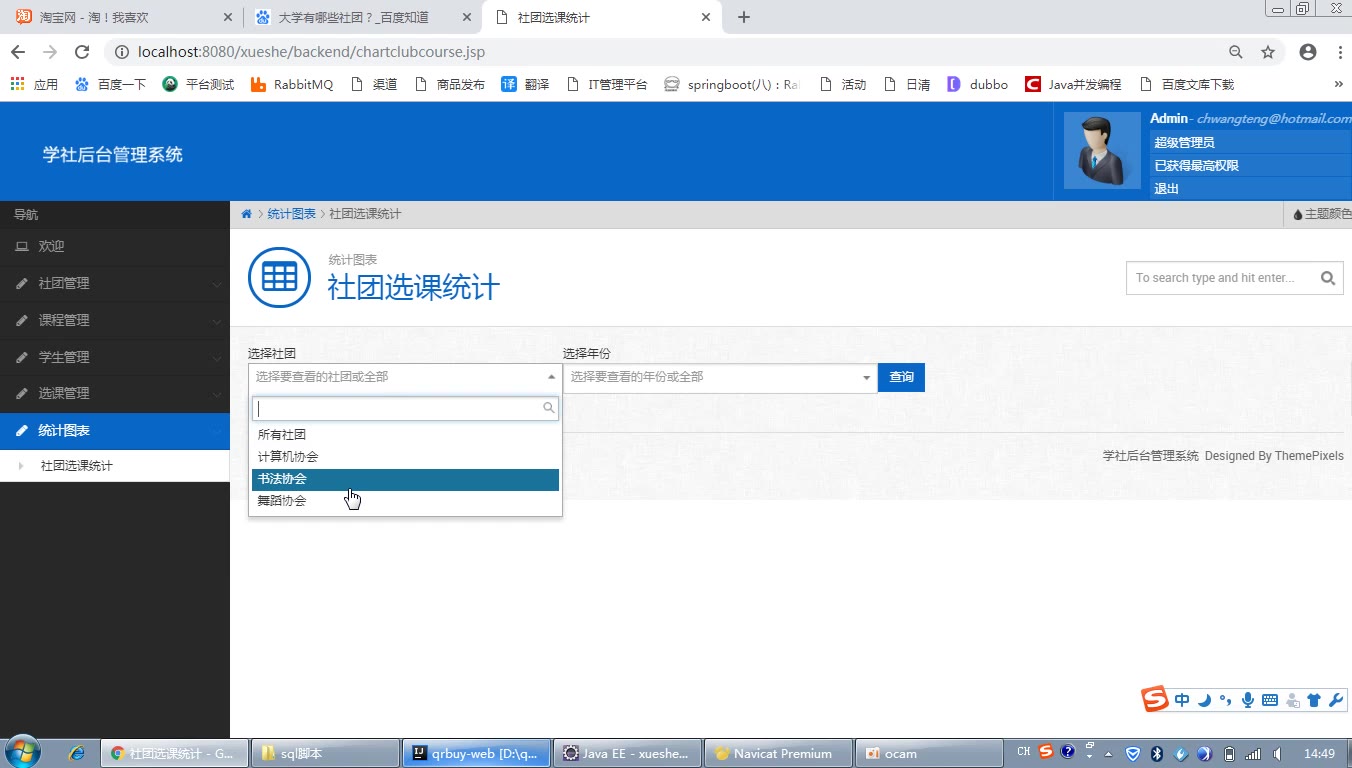The height and width of the screenshot is (768, 1352).
Task: Open Internet Explorer from taskbar
Action: coord(76,753)
